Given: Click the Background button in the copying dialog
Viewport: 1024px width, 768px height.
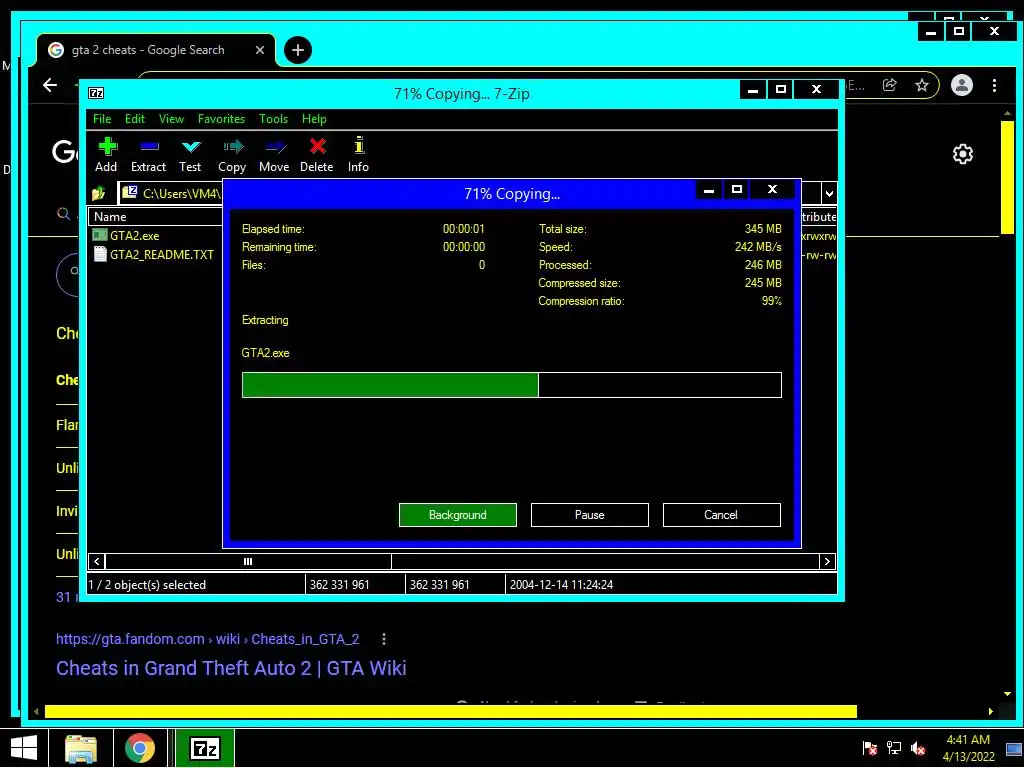Looking at the screenshot, I should pyautogui.click(x=458, y=515).
